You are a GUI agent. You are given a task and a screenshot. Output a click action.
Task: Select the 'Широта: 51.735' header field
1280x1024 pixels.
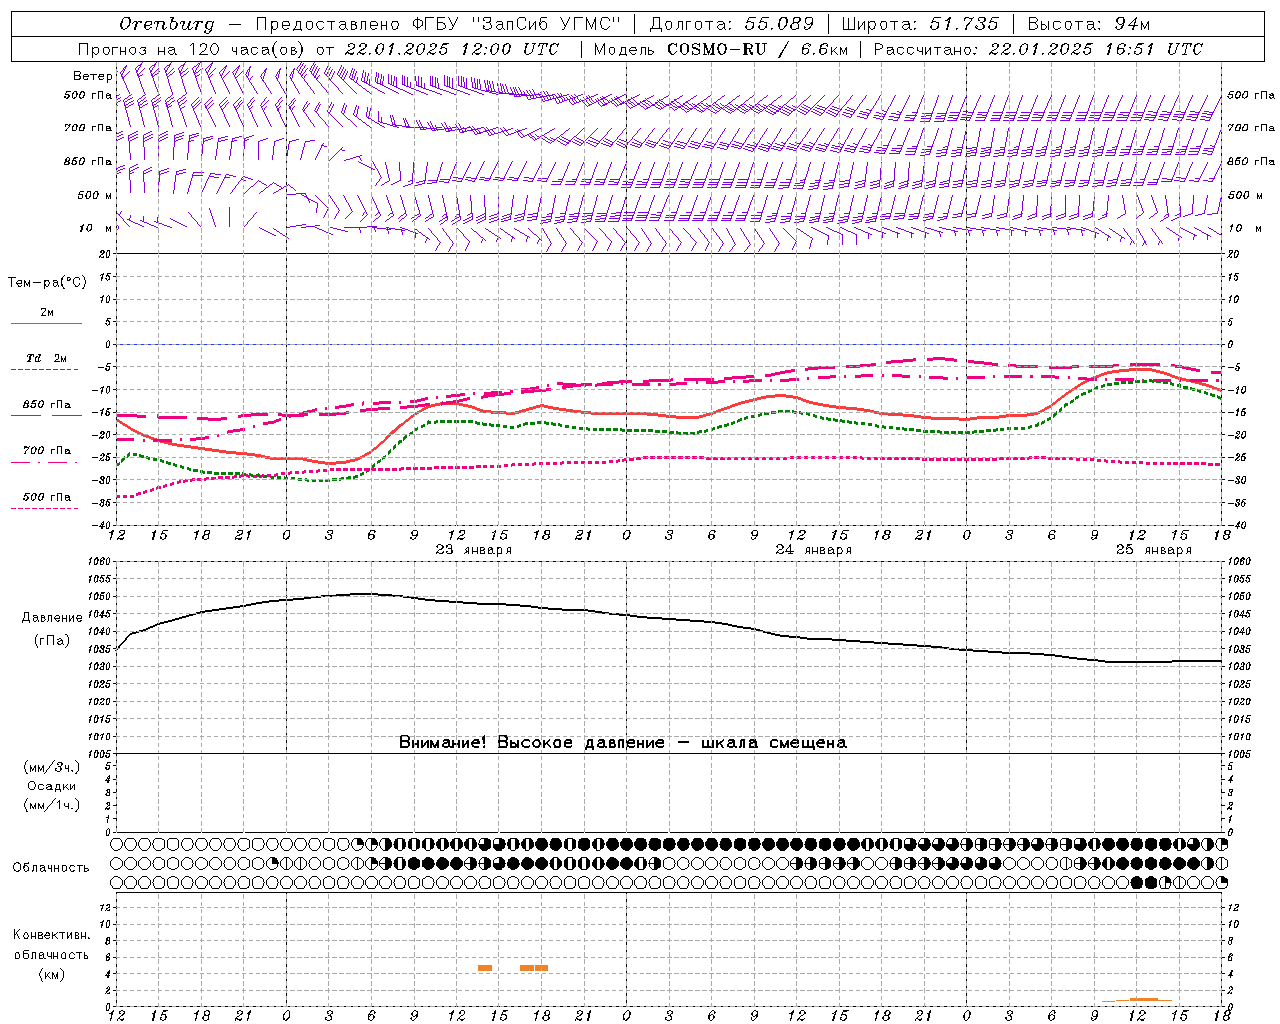[921, 24]
